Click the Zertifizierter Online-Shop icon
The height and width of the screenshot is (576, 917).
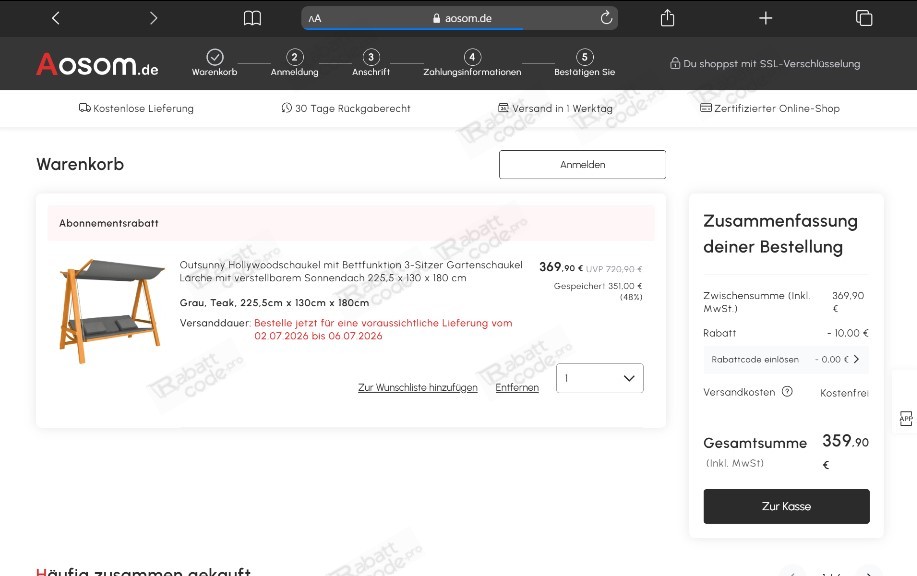coord(706,108)
